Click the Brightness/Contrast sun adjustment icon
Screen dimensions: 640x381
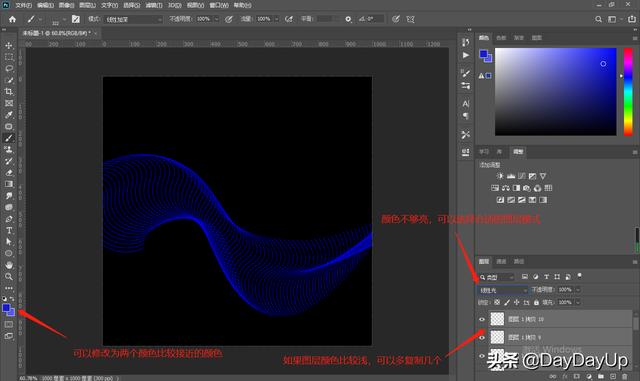(x=500, y=176)
